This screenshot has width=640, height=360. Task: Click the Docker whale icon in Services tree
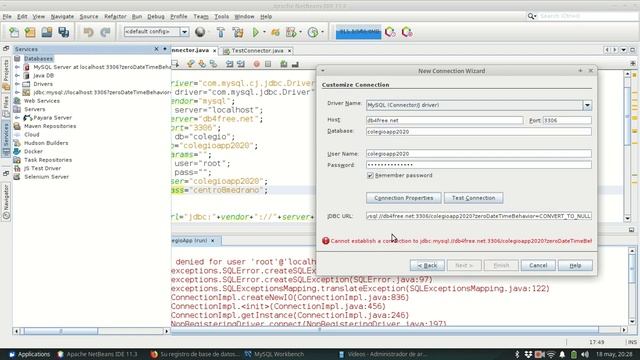click(17, 151)
